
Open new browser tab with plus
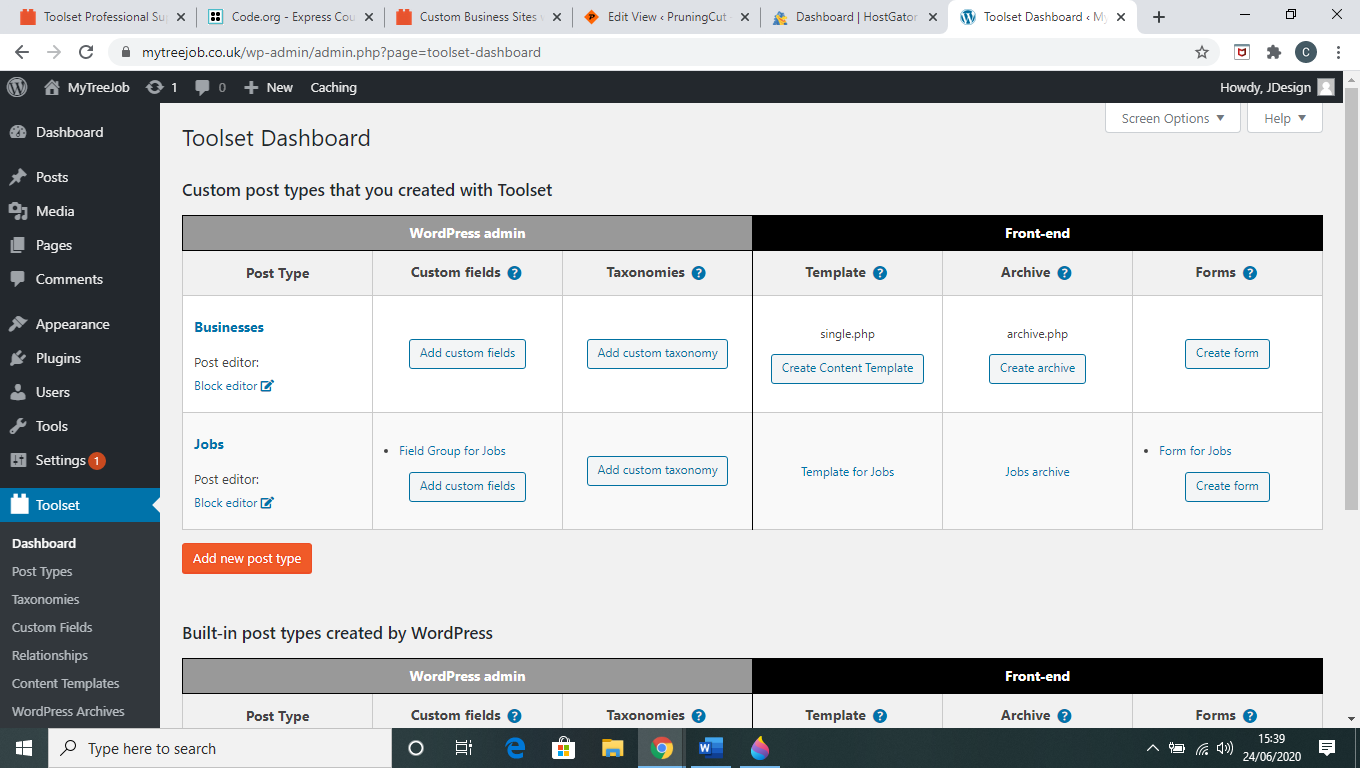pyautogui.click(x=1159, y=17)
